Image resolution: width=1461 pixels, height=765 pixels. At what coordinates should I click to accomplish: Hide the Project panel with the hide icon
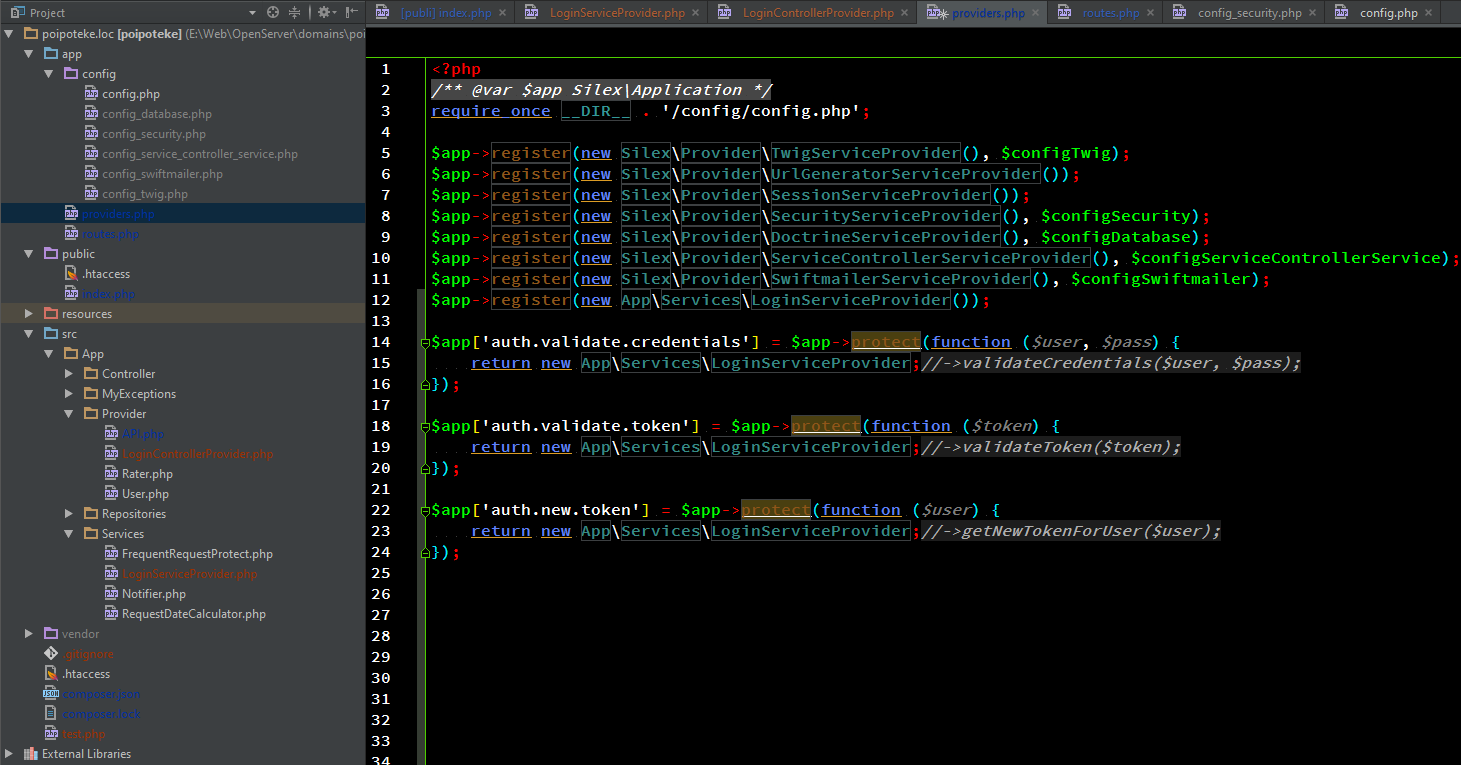(x=351, y=13)
